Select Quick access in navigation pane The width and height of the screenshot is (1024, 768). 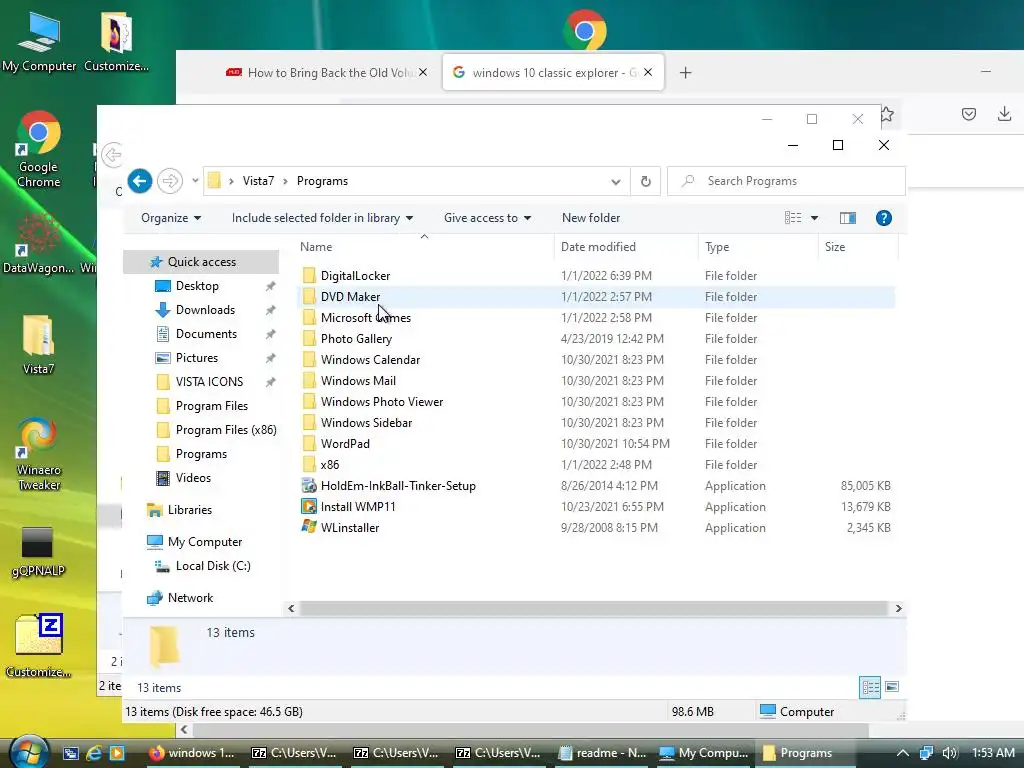click(x=201, y=262)
